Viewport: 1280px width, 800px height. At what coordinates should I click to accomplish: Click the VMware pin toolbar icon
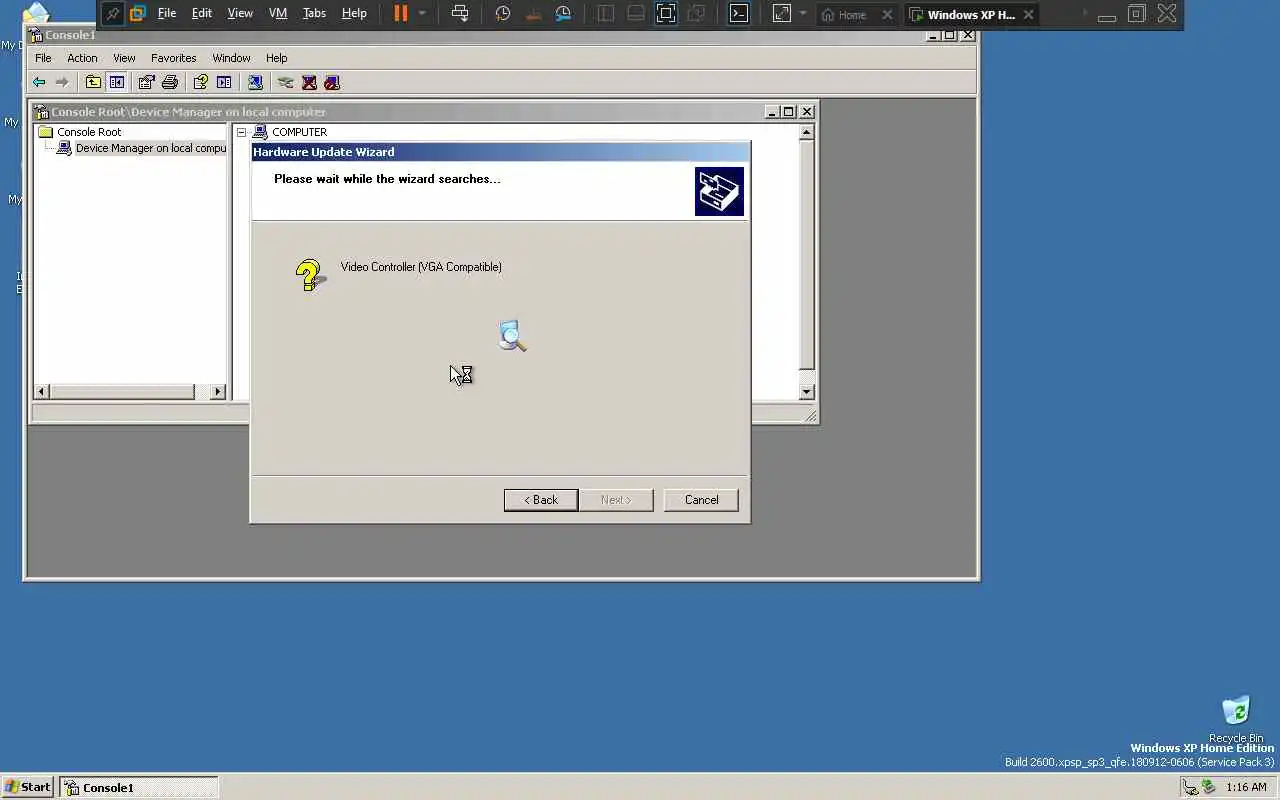pyautogui.click(x=113, y=14)
